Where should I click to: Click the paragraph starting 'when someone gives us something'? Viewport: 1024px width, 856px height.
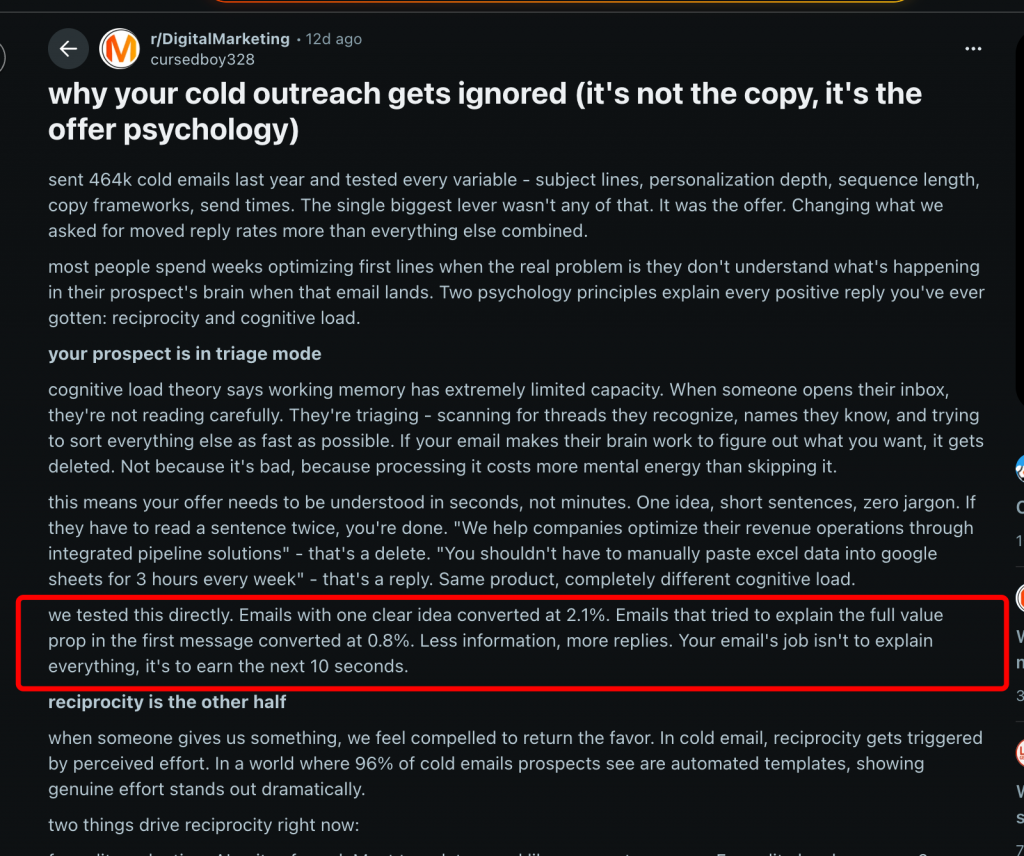tap(515, 763)
